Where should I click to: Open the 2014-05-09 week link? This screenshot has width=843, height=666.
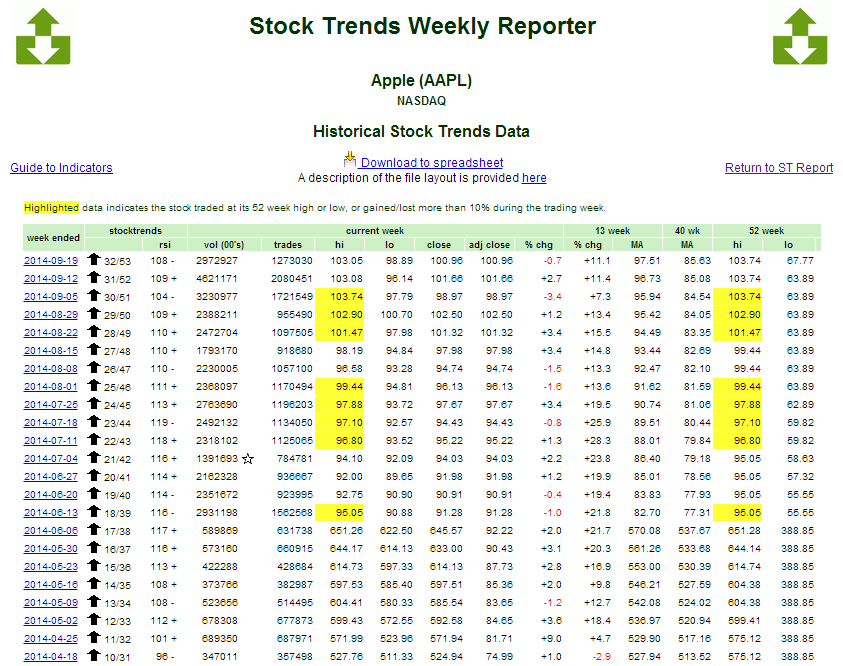[x=51, y=603]
